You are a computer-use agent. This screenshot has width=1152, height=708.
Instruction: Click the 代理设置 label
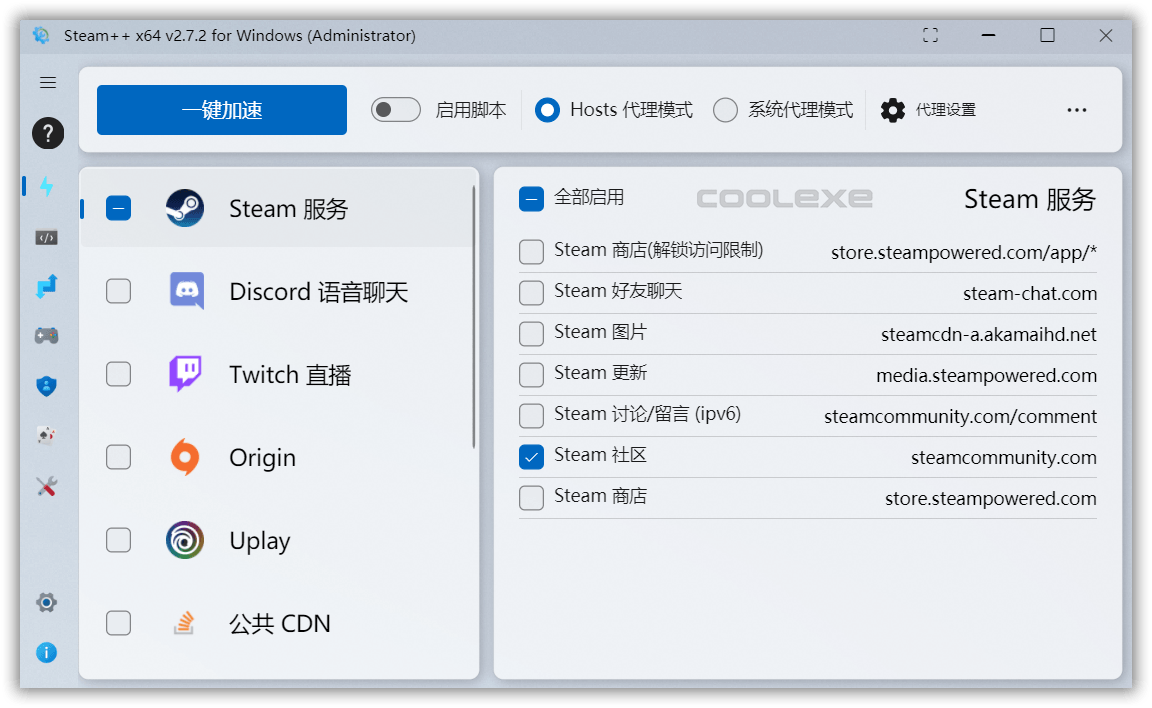coord(946,110)
